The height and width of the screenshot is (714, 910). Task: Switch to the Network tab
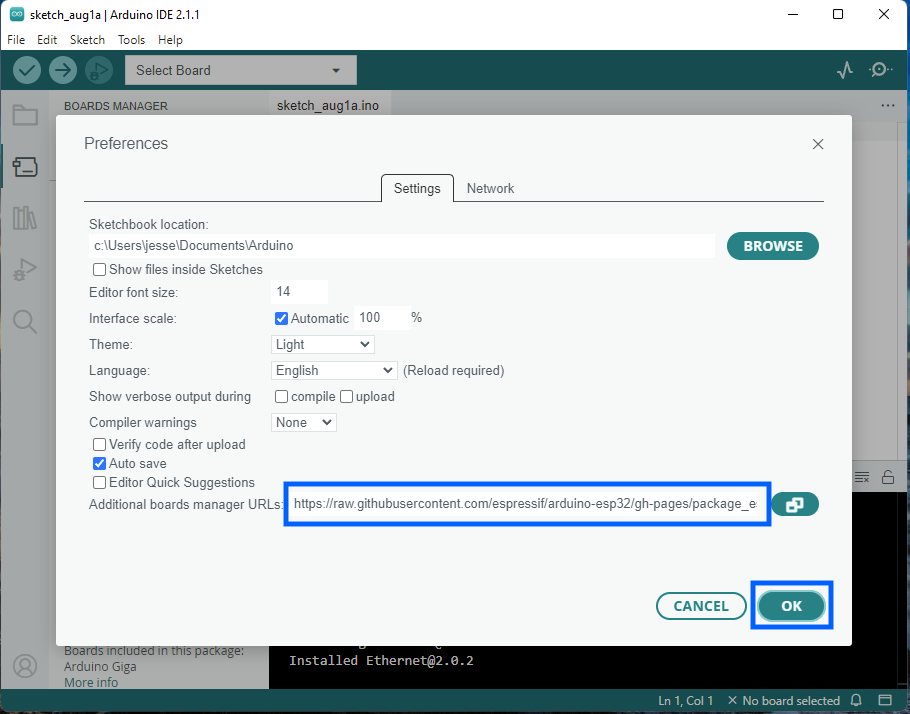click(x=490, y=188)
